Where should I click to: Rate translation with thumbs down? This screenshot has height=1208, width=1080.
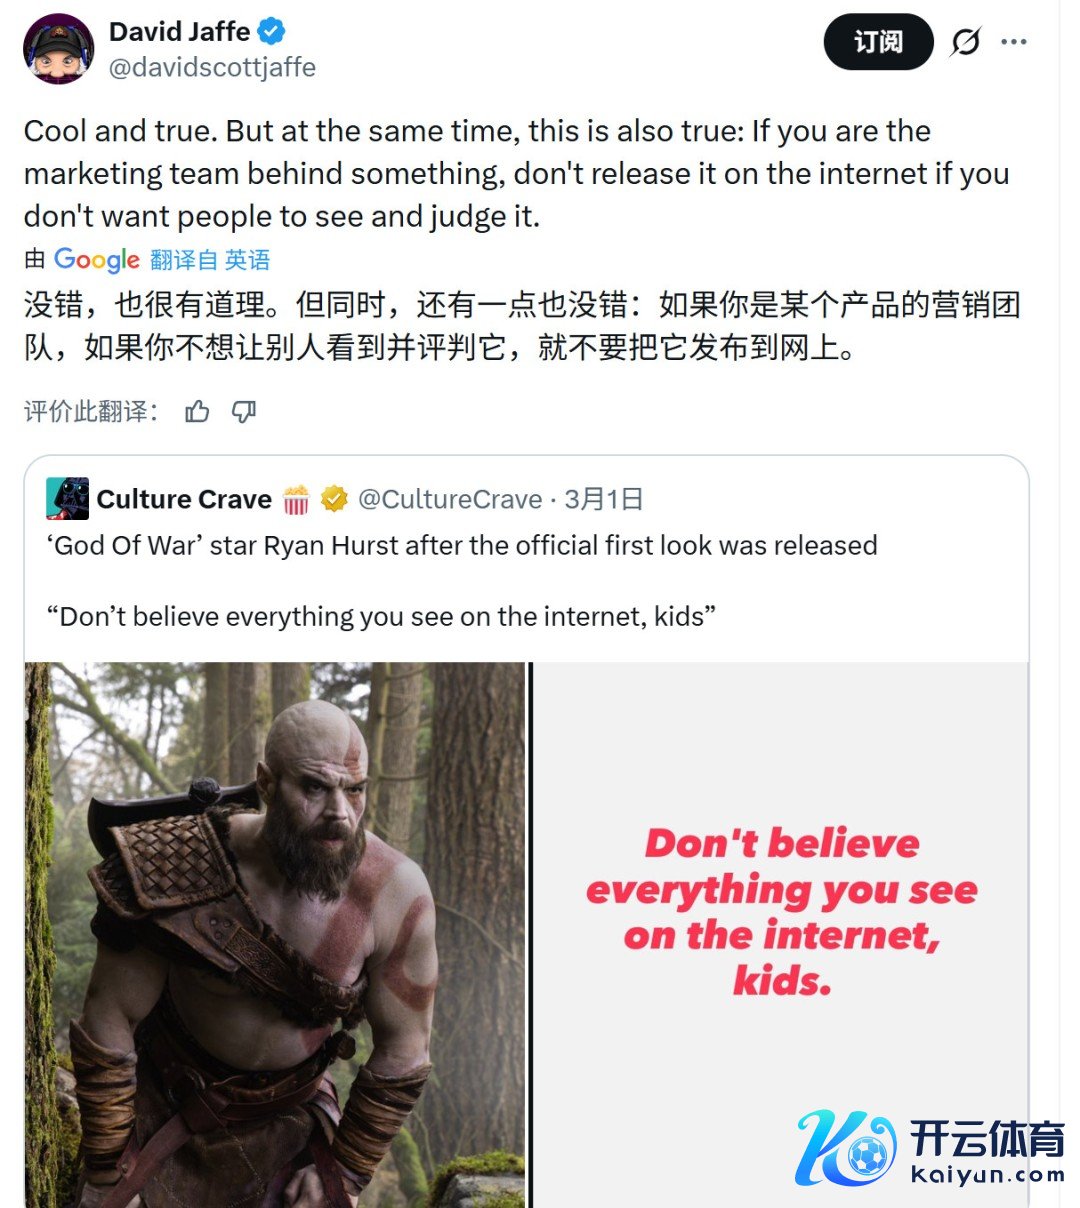coord(244,411)
